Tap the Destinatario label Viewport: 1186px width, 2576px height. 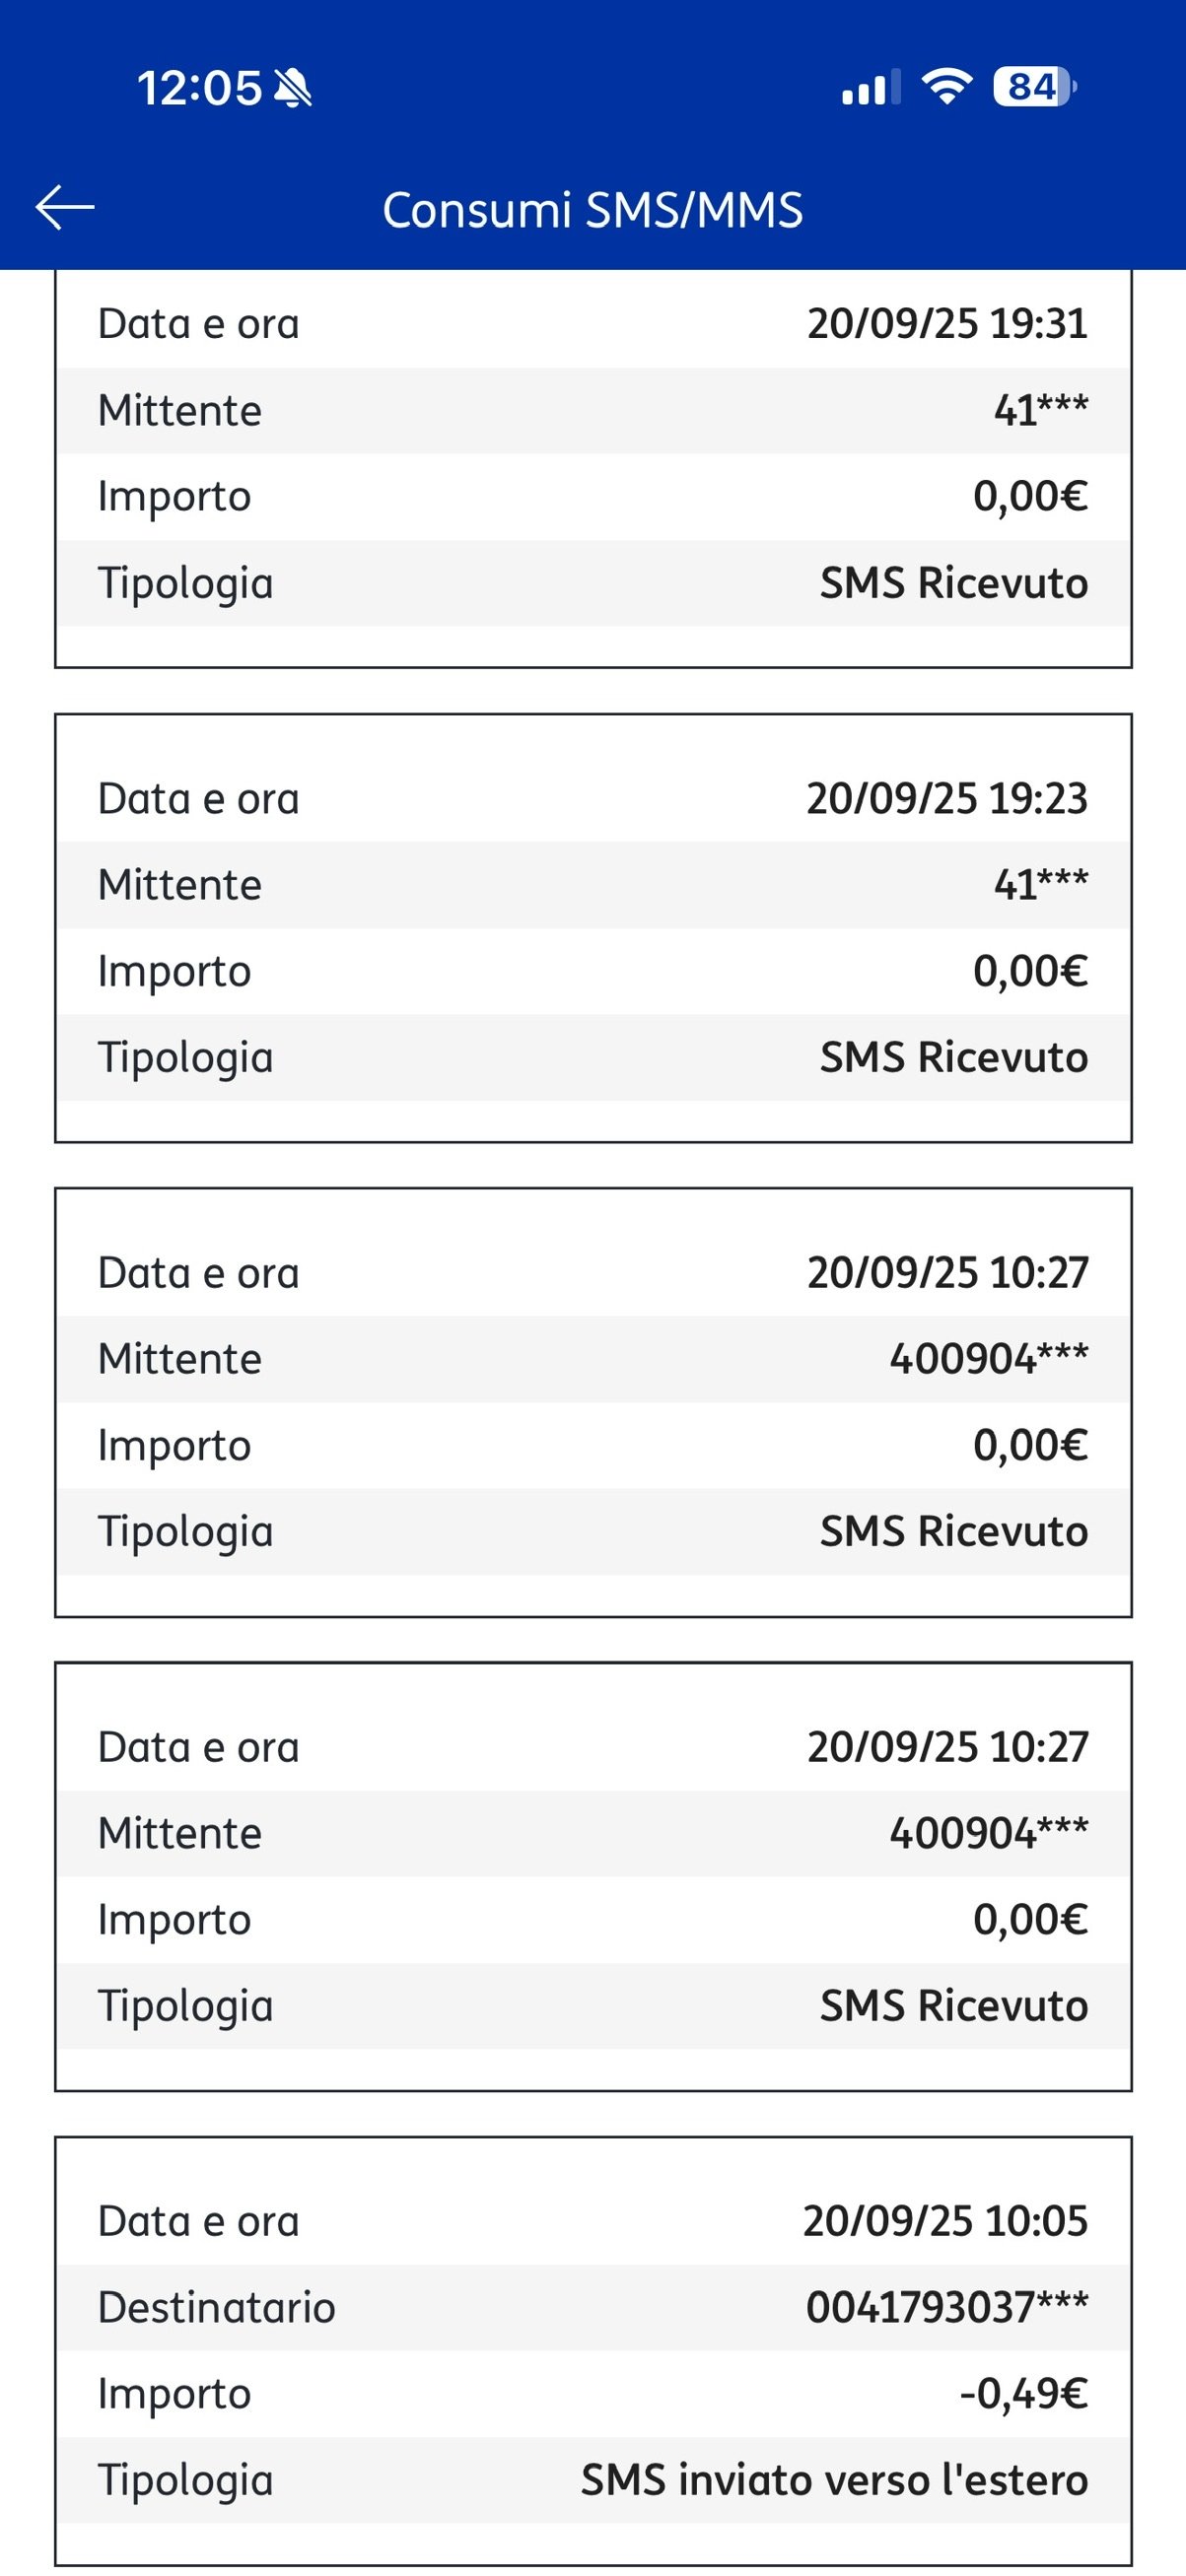[x=216, y=2307]
